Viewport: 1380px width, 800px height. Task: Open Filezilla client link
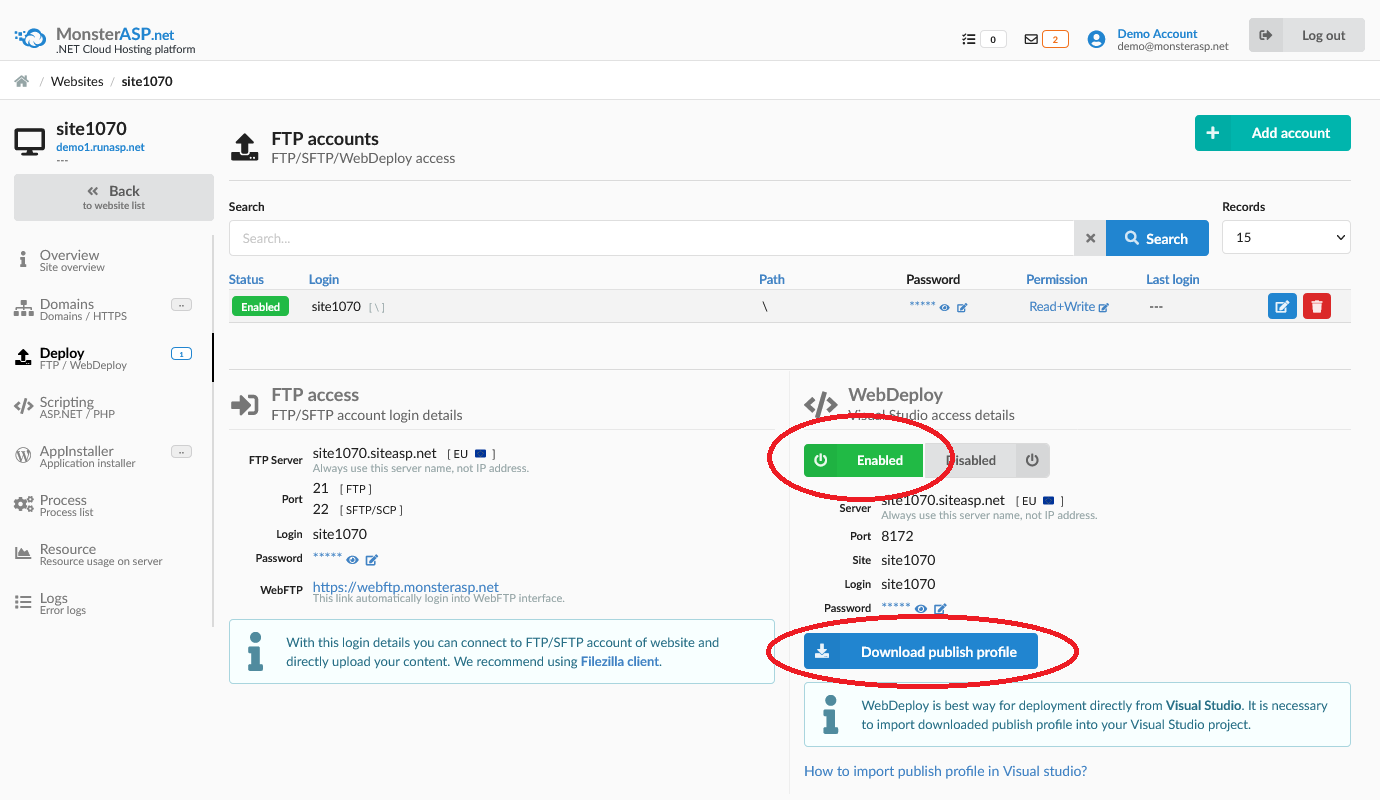point(620,661)
